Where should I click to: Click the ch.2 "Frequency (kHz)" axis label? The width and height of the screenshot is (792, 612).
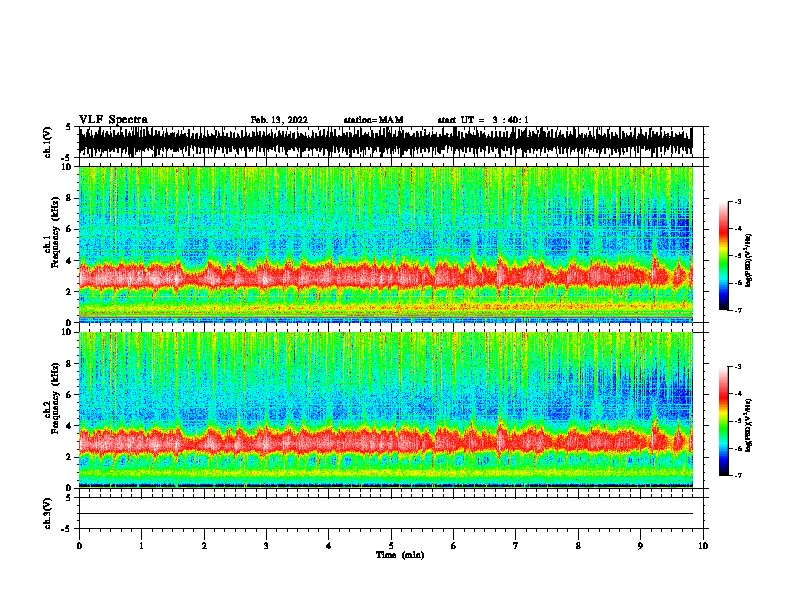pos(55,398)
